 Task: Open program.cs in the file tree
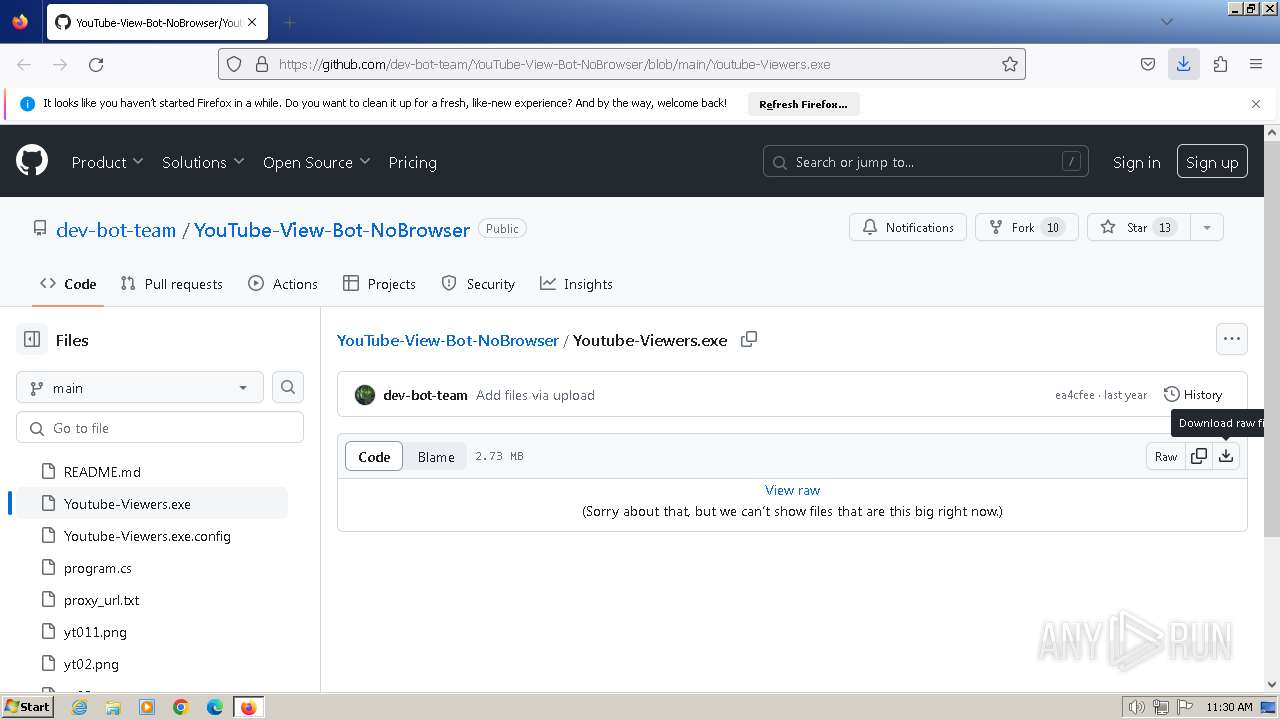(98, 568)
